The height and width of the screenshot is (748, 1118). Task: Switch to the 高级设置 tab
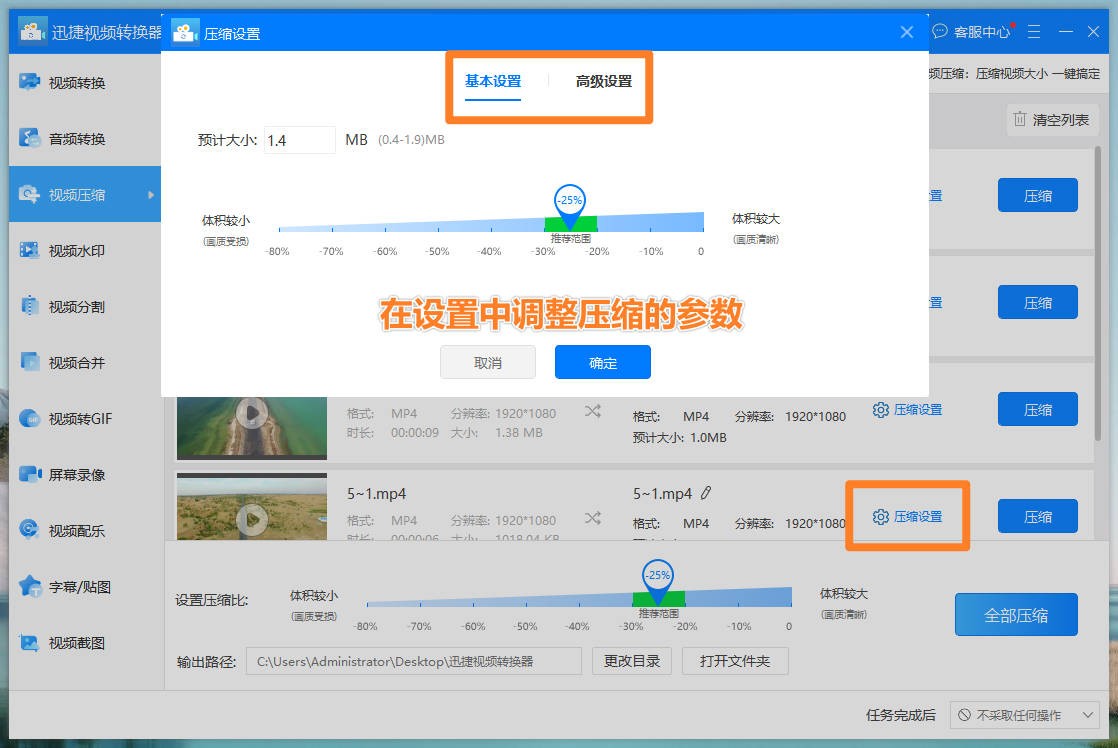[605, 83]
